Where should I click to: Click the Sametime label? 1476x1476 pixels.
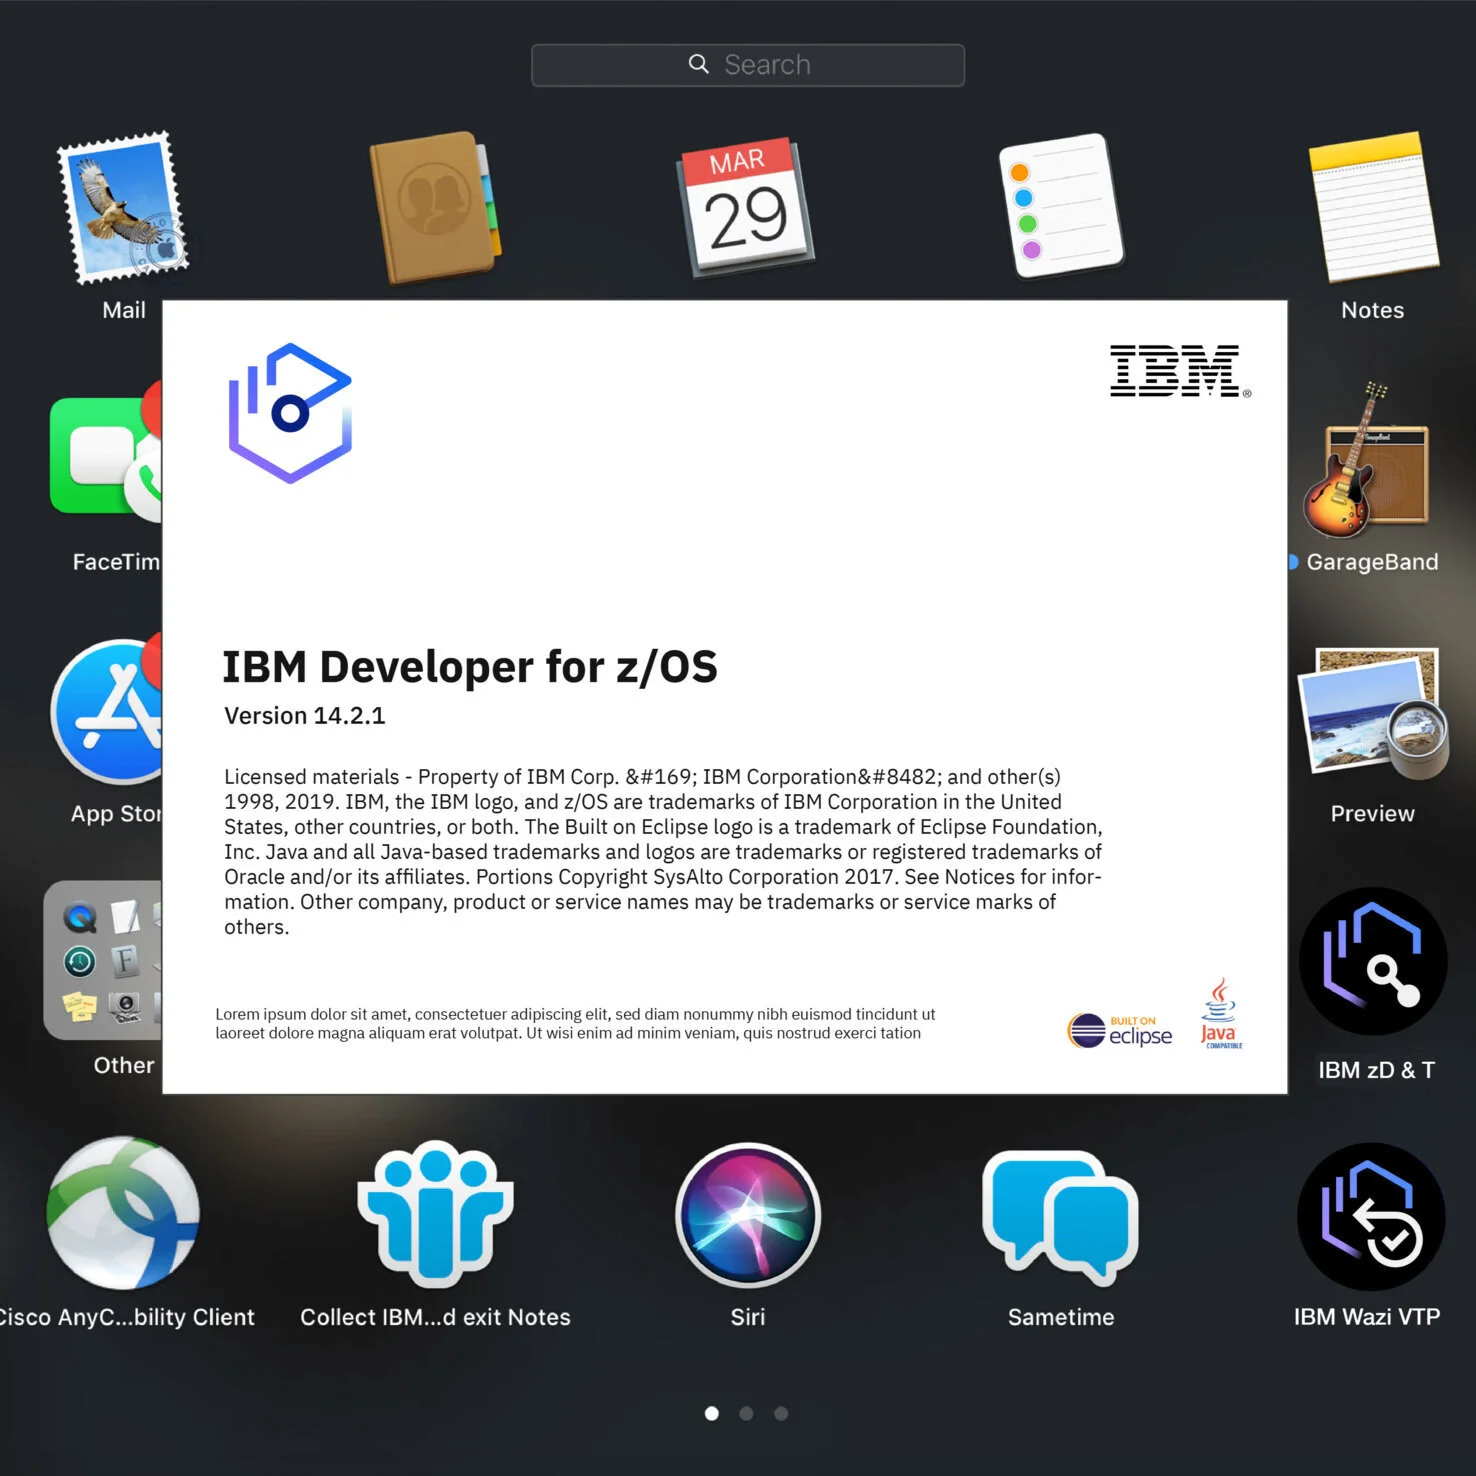coord(1061,1317)
